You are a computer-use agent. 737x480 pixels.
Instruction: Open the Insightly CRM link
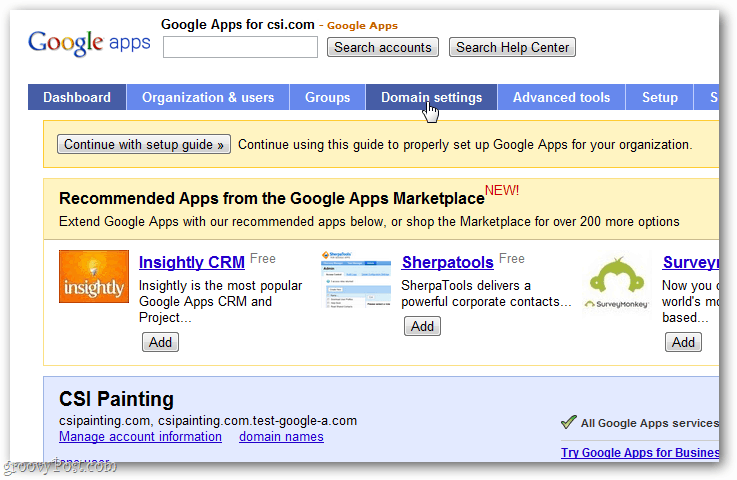[x=192, y=262]
